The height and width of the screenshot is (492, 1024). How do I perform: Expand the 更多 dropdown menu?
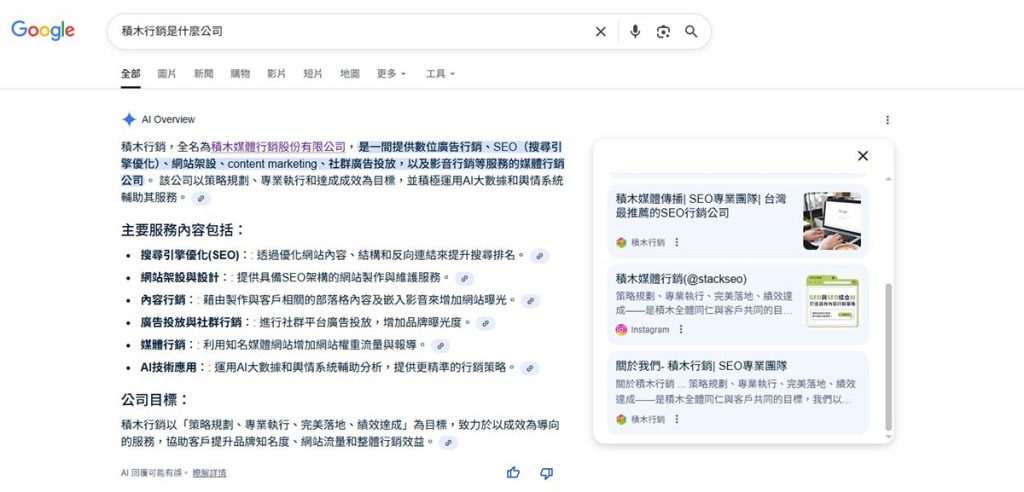pyautogui.click(x=391, y=74)
